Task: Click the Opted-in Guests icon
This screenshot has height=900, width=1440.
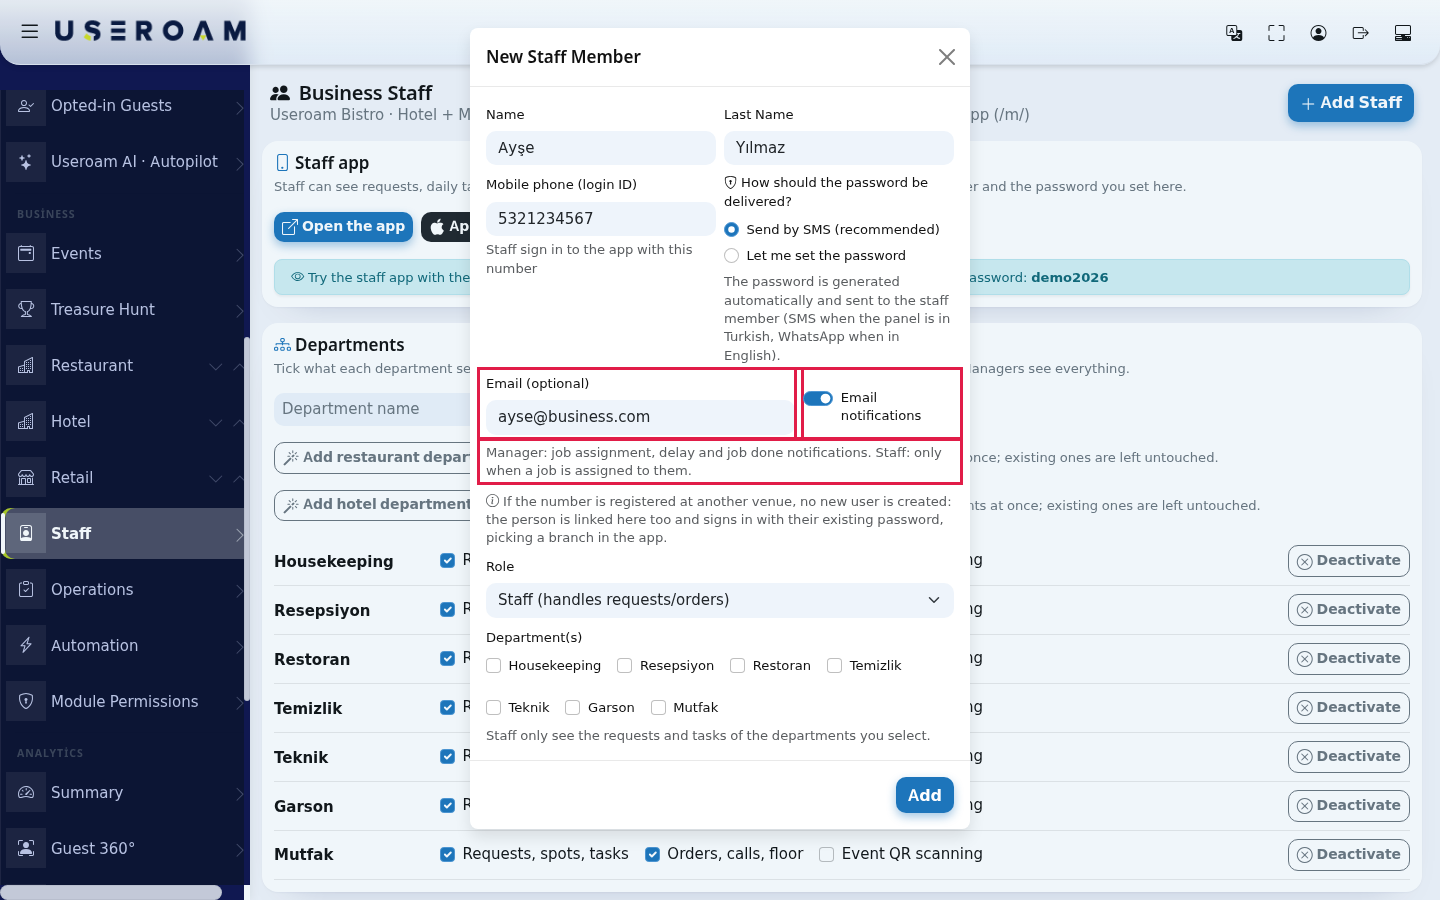Action: coord(26,105)
